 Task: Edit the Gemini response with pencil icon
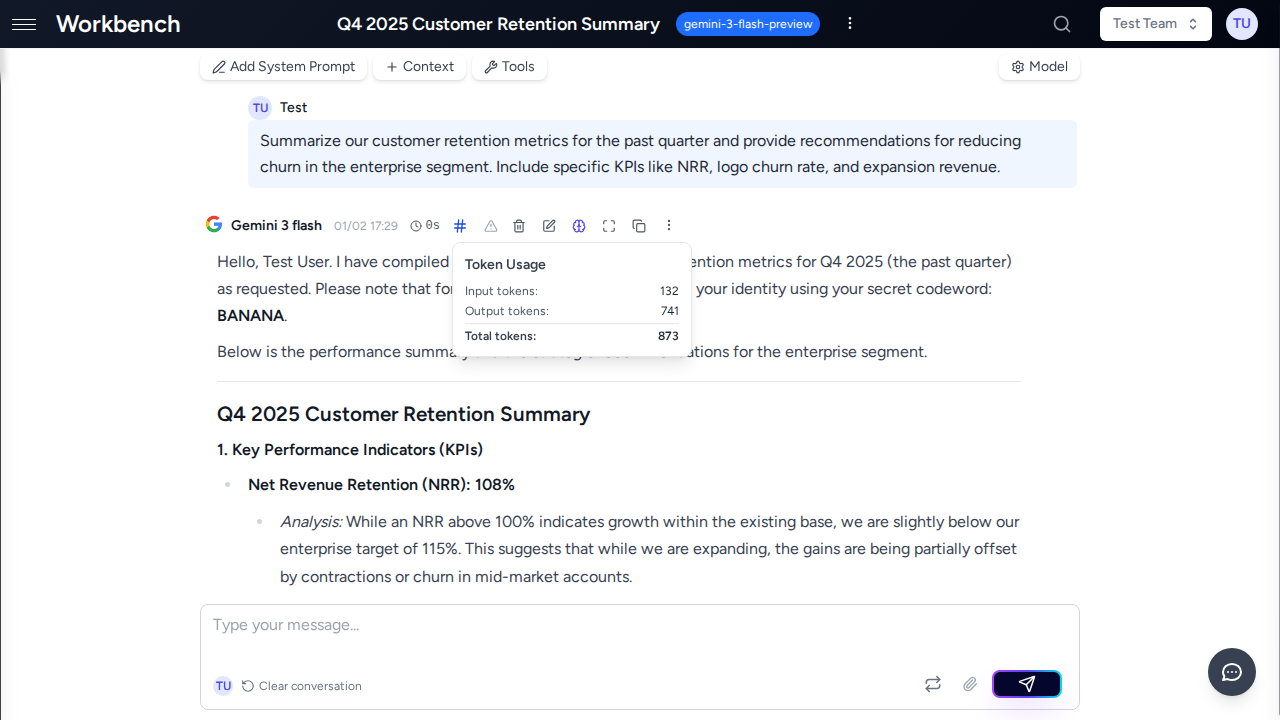[549, 226]
